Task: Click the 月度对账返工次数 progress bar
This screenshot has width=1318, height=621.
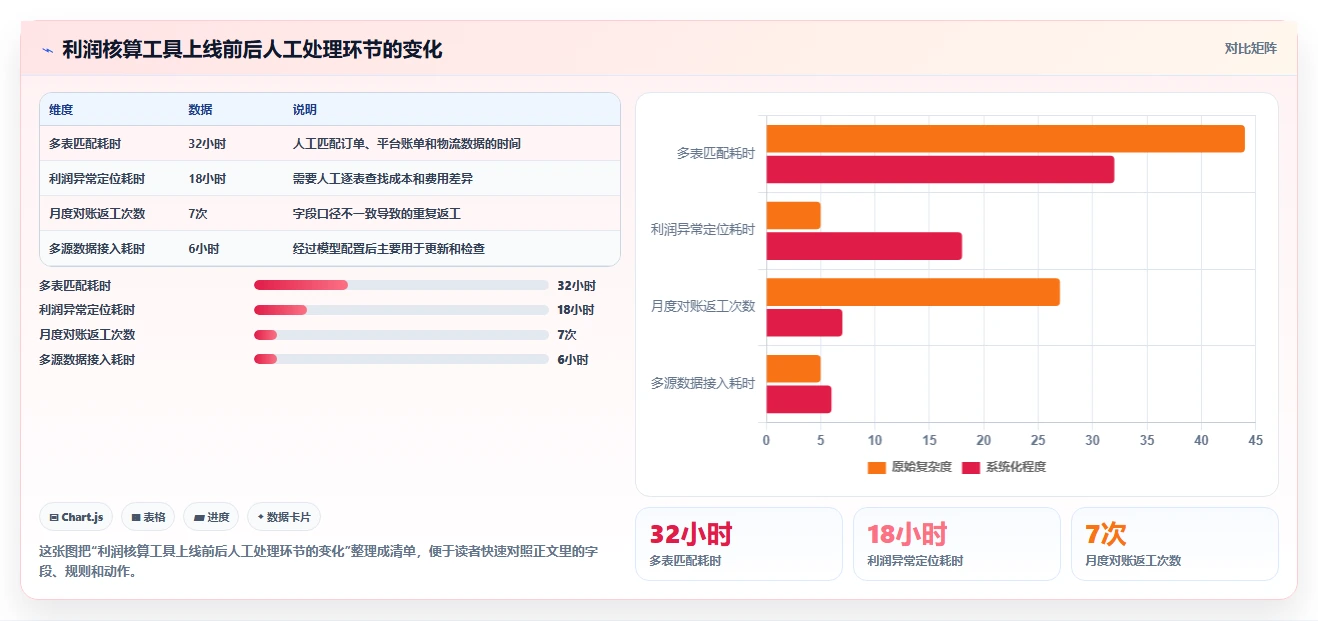Action: [x=401, y=335]
